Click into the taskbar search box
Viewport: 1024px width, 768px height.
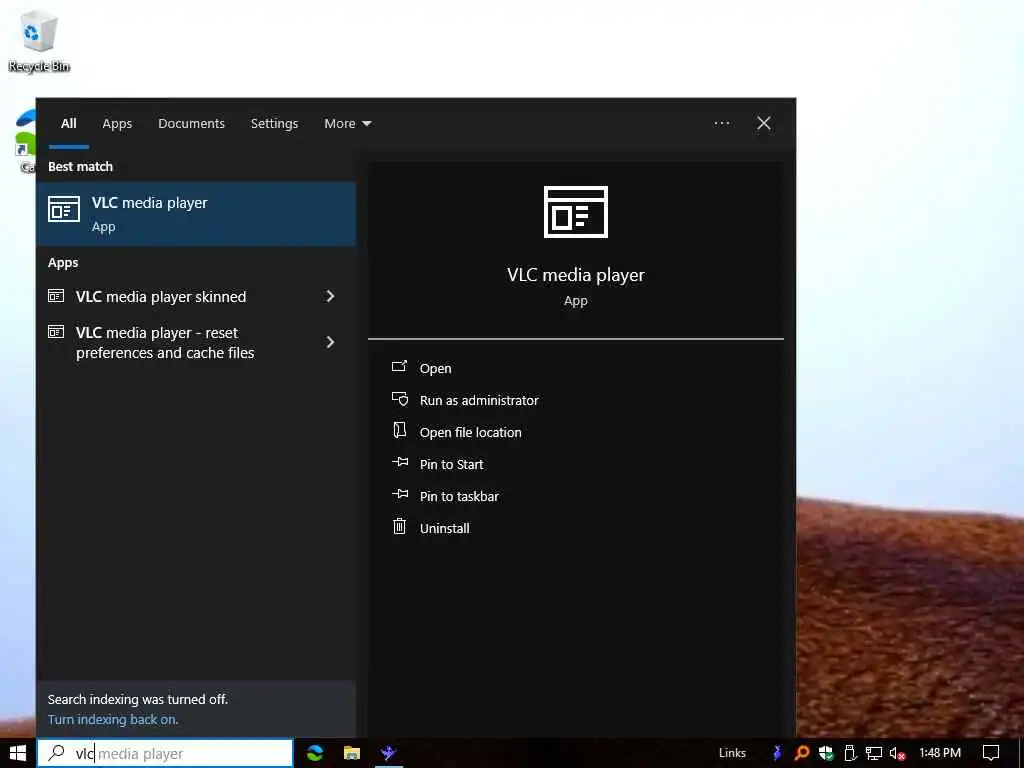click(x=165, y=753)
